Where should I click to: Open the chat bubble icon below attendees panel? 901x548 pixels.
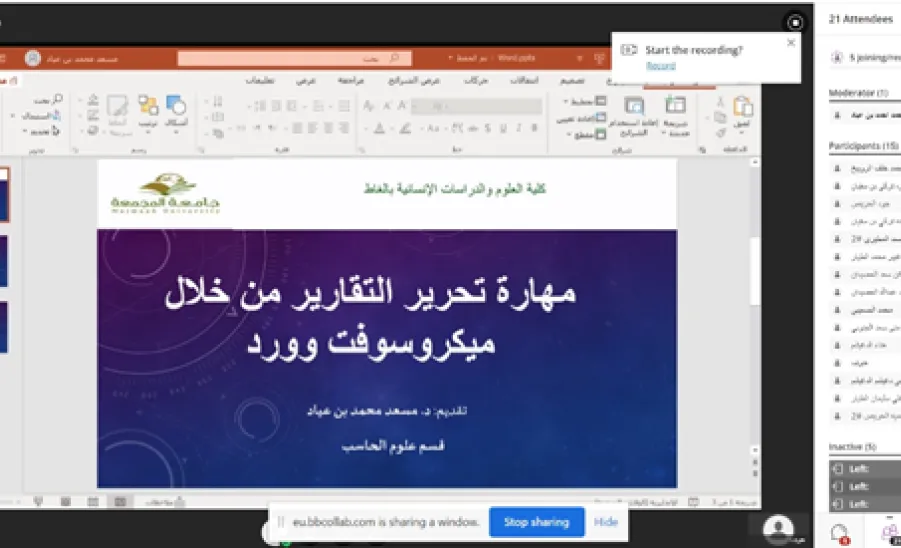tap(840, 533)
